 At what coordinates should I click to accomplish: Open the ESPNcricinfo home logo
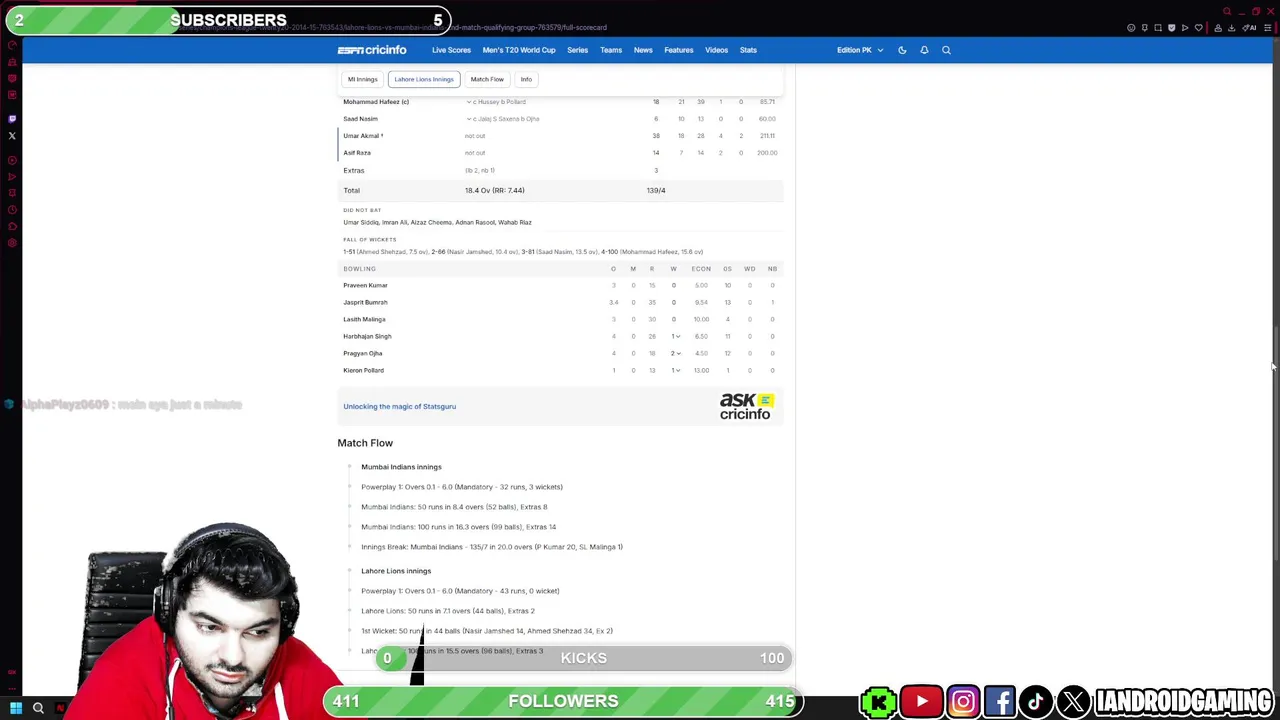pyautogui.click(x=372, y=50)
